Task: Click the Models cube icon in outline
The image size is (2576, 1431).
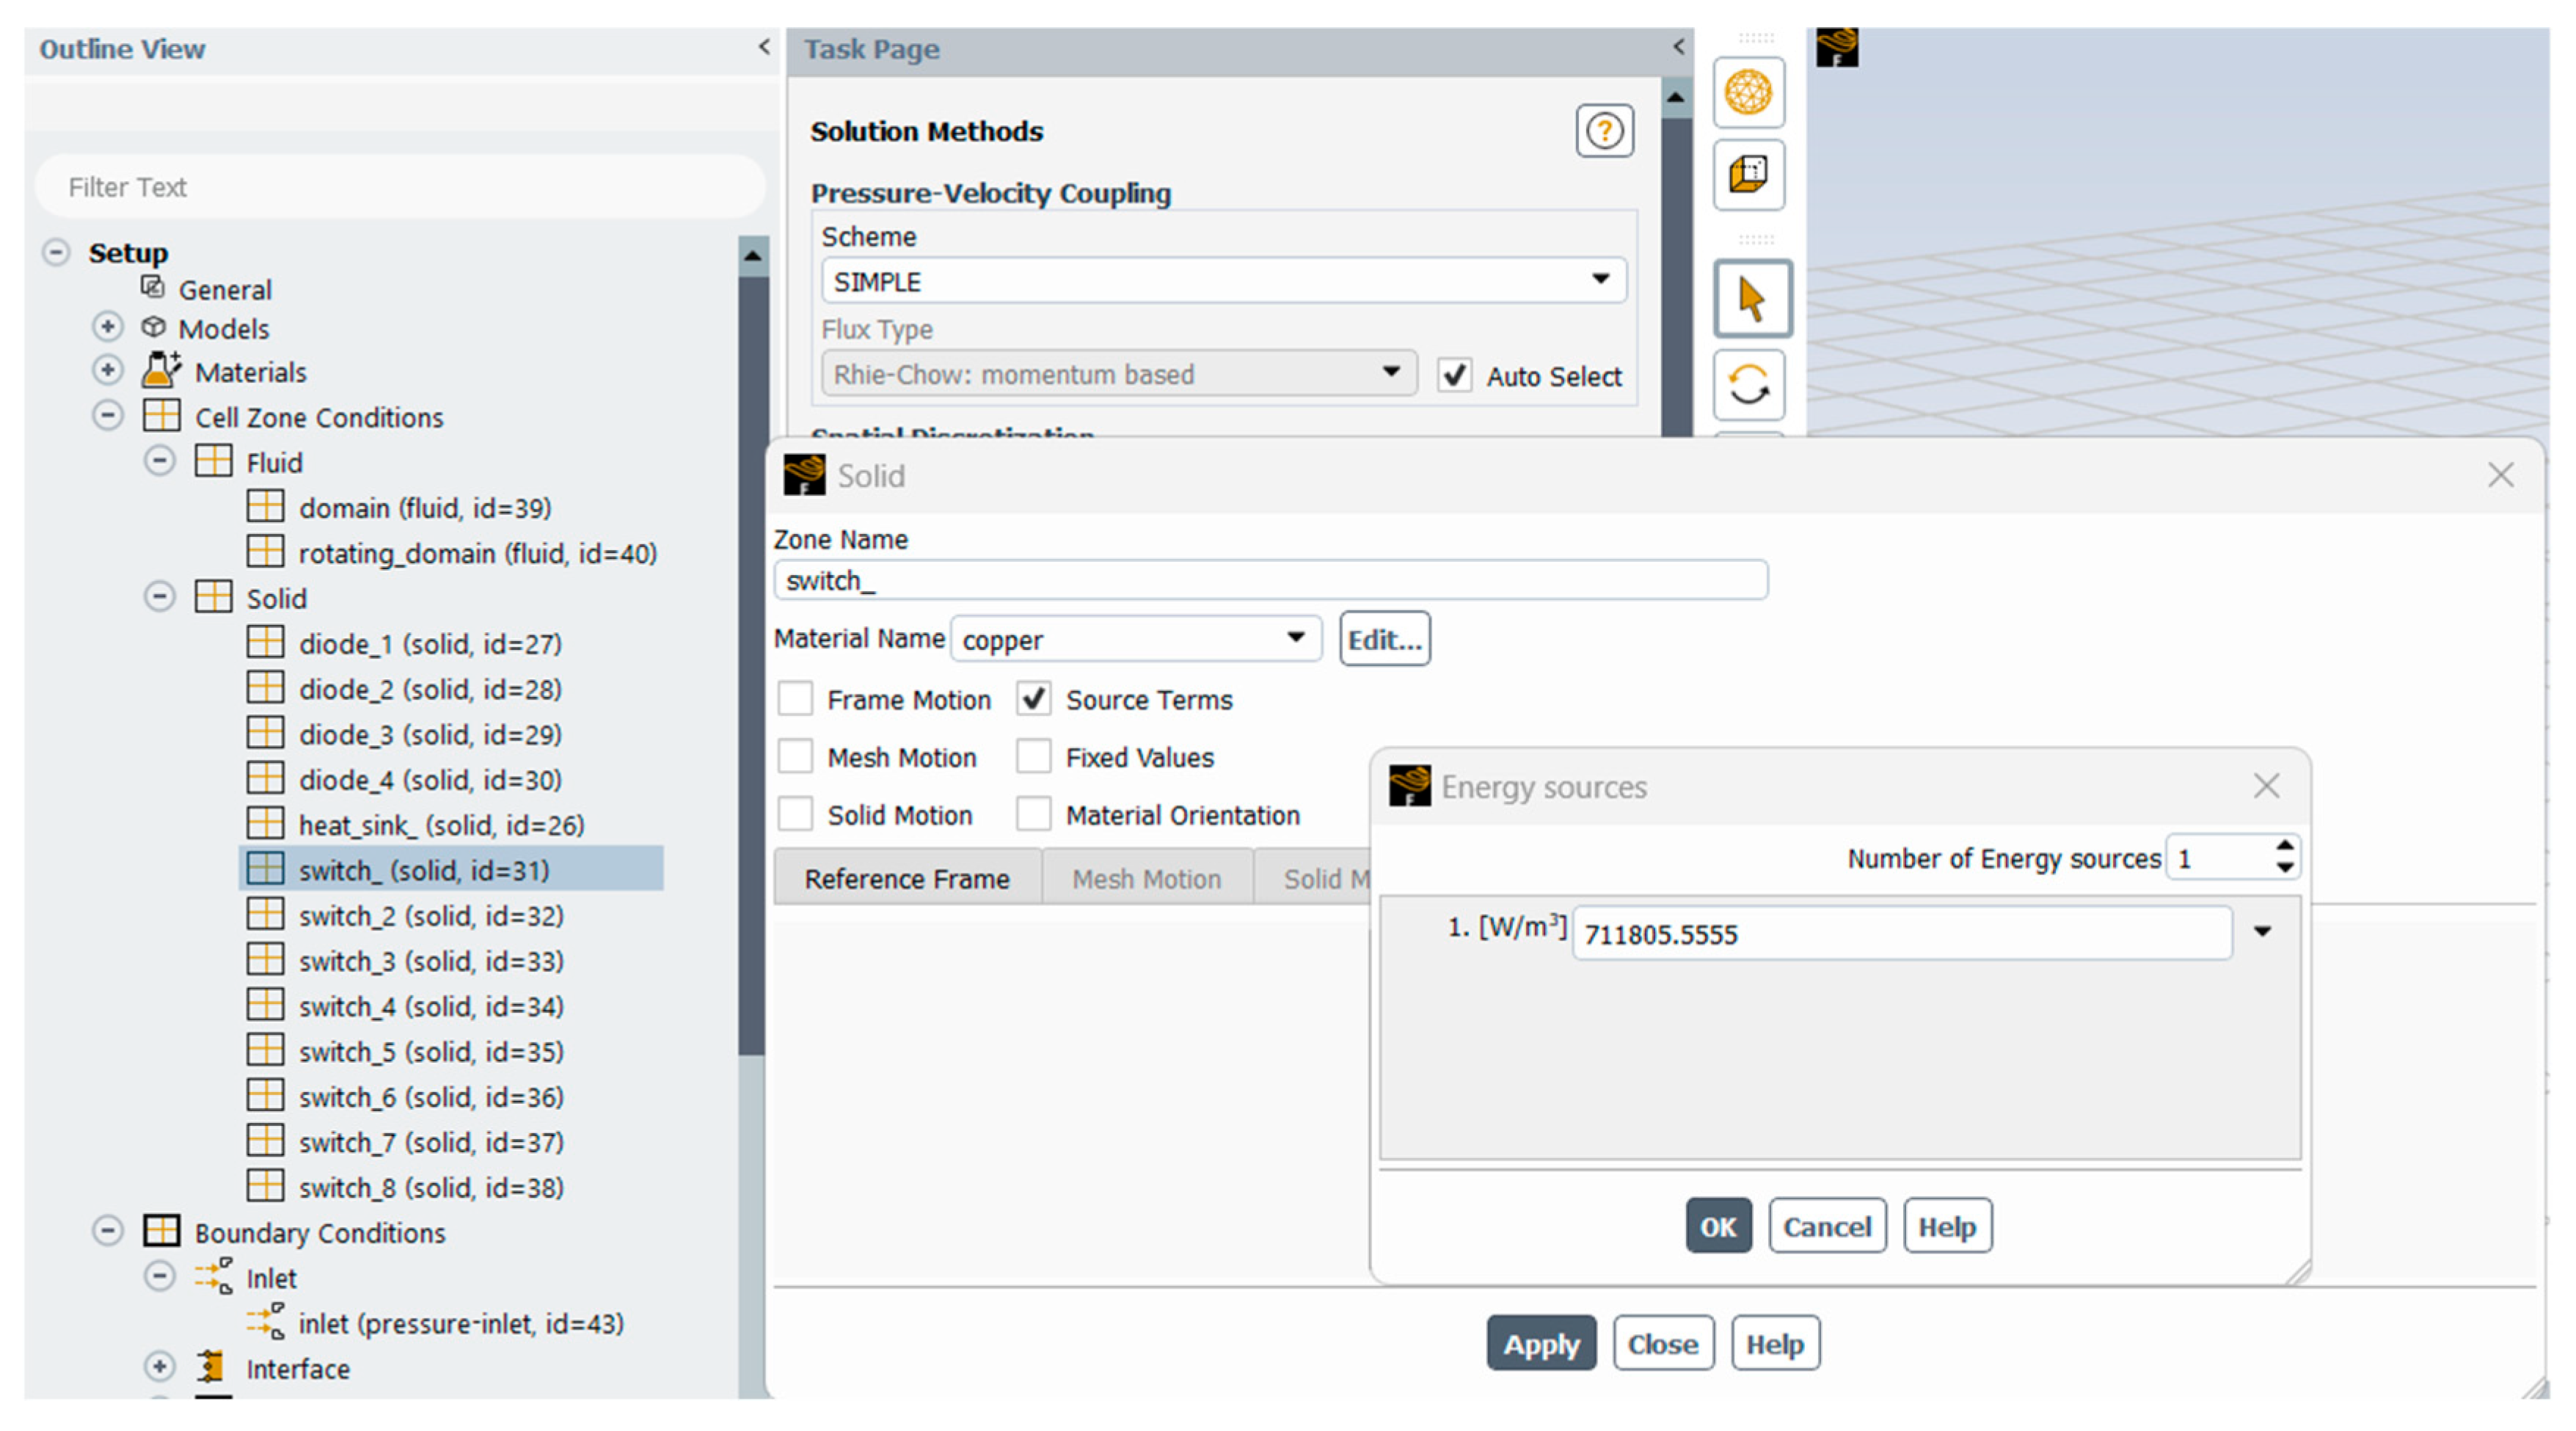Action: pyautogui.click(x=153, y=327)
